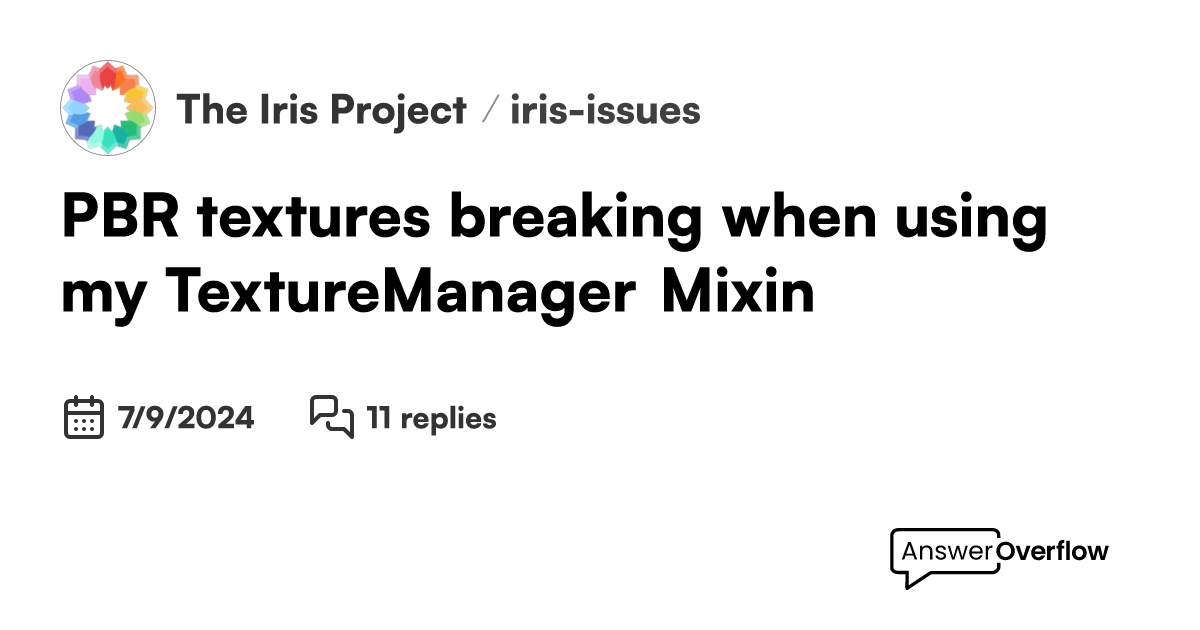Open the 11 replies text
Viewport: 1200px width, 630px height.
(431, 417)
